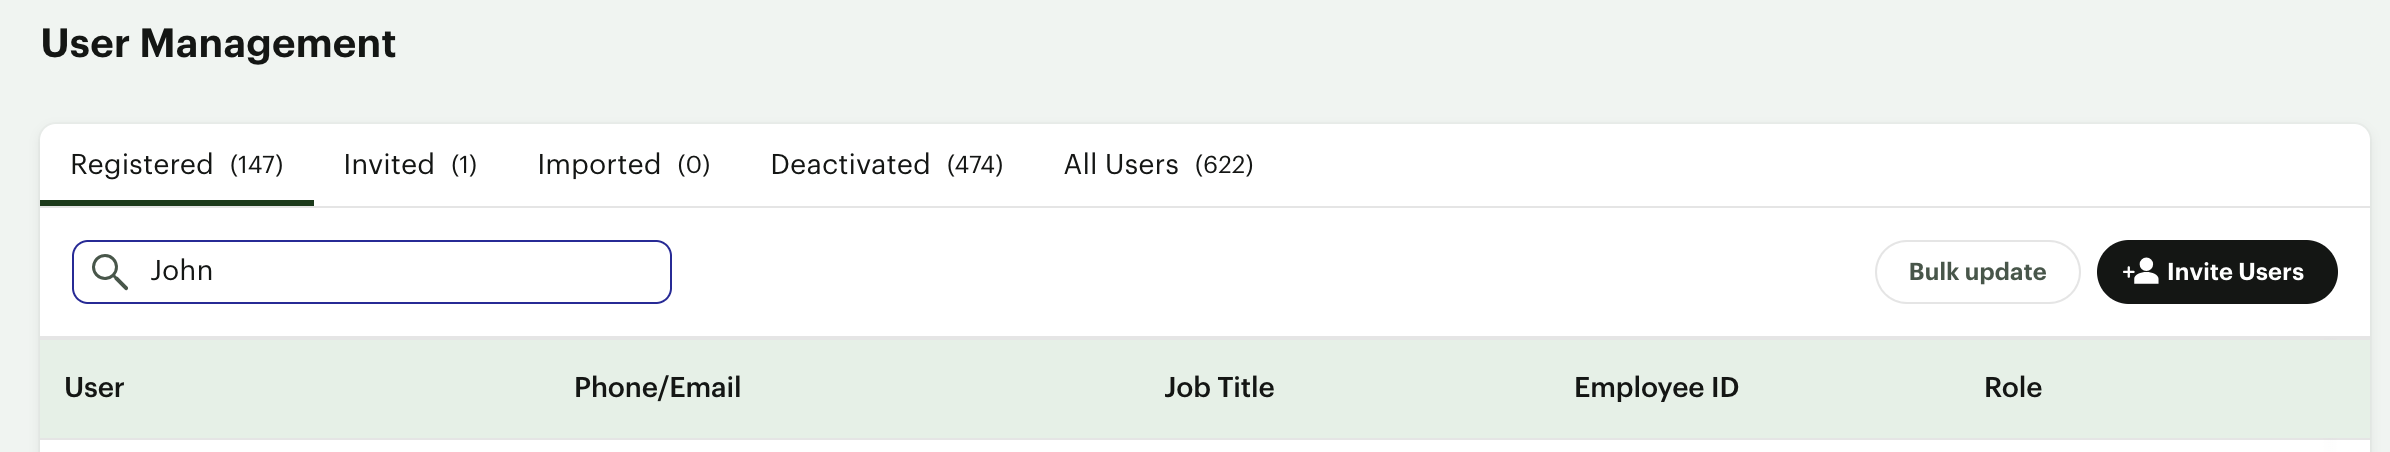This screenshot has height=452, width=2390.
Task: Switch to the Registered tab
Action: (177, 165)
